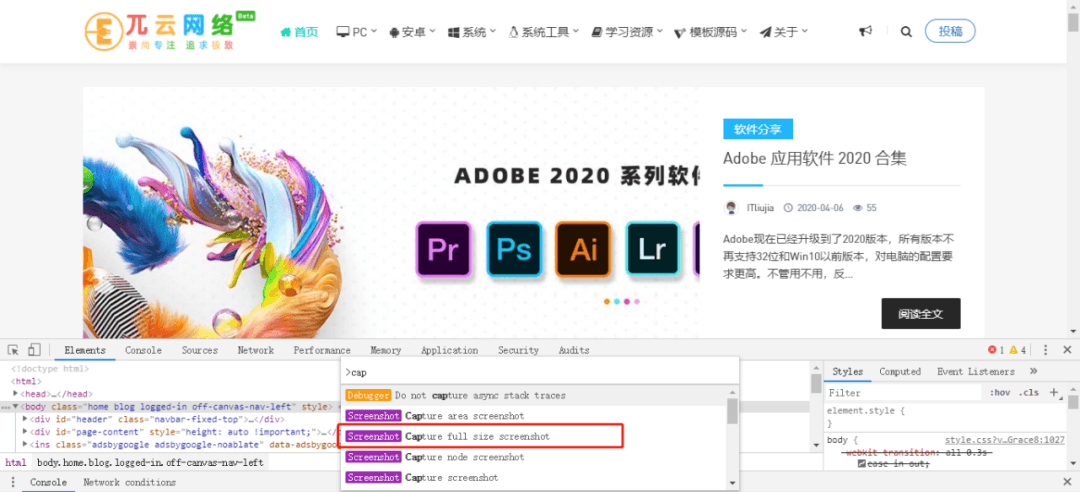Toggle the :hov element state panel

[999, 393]
